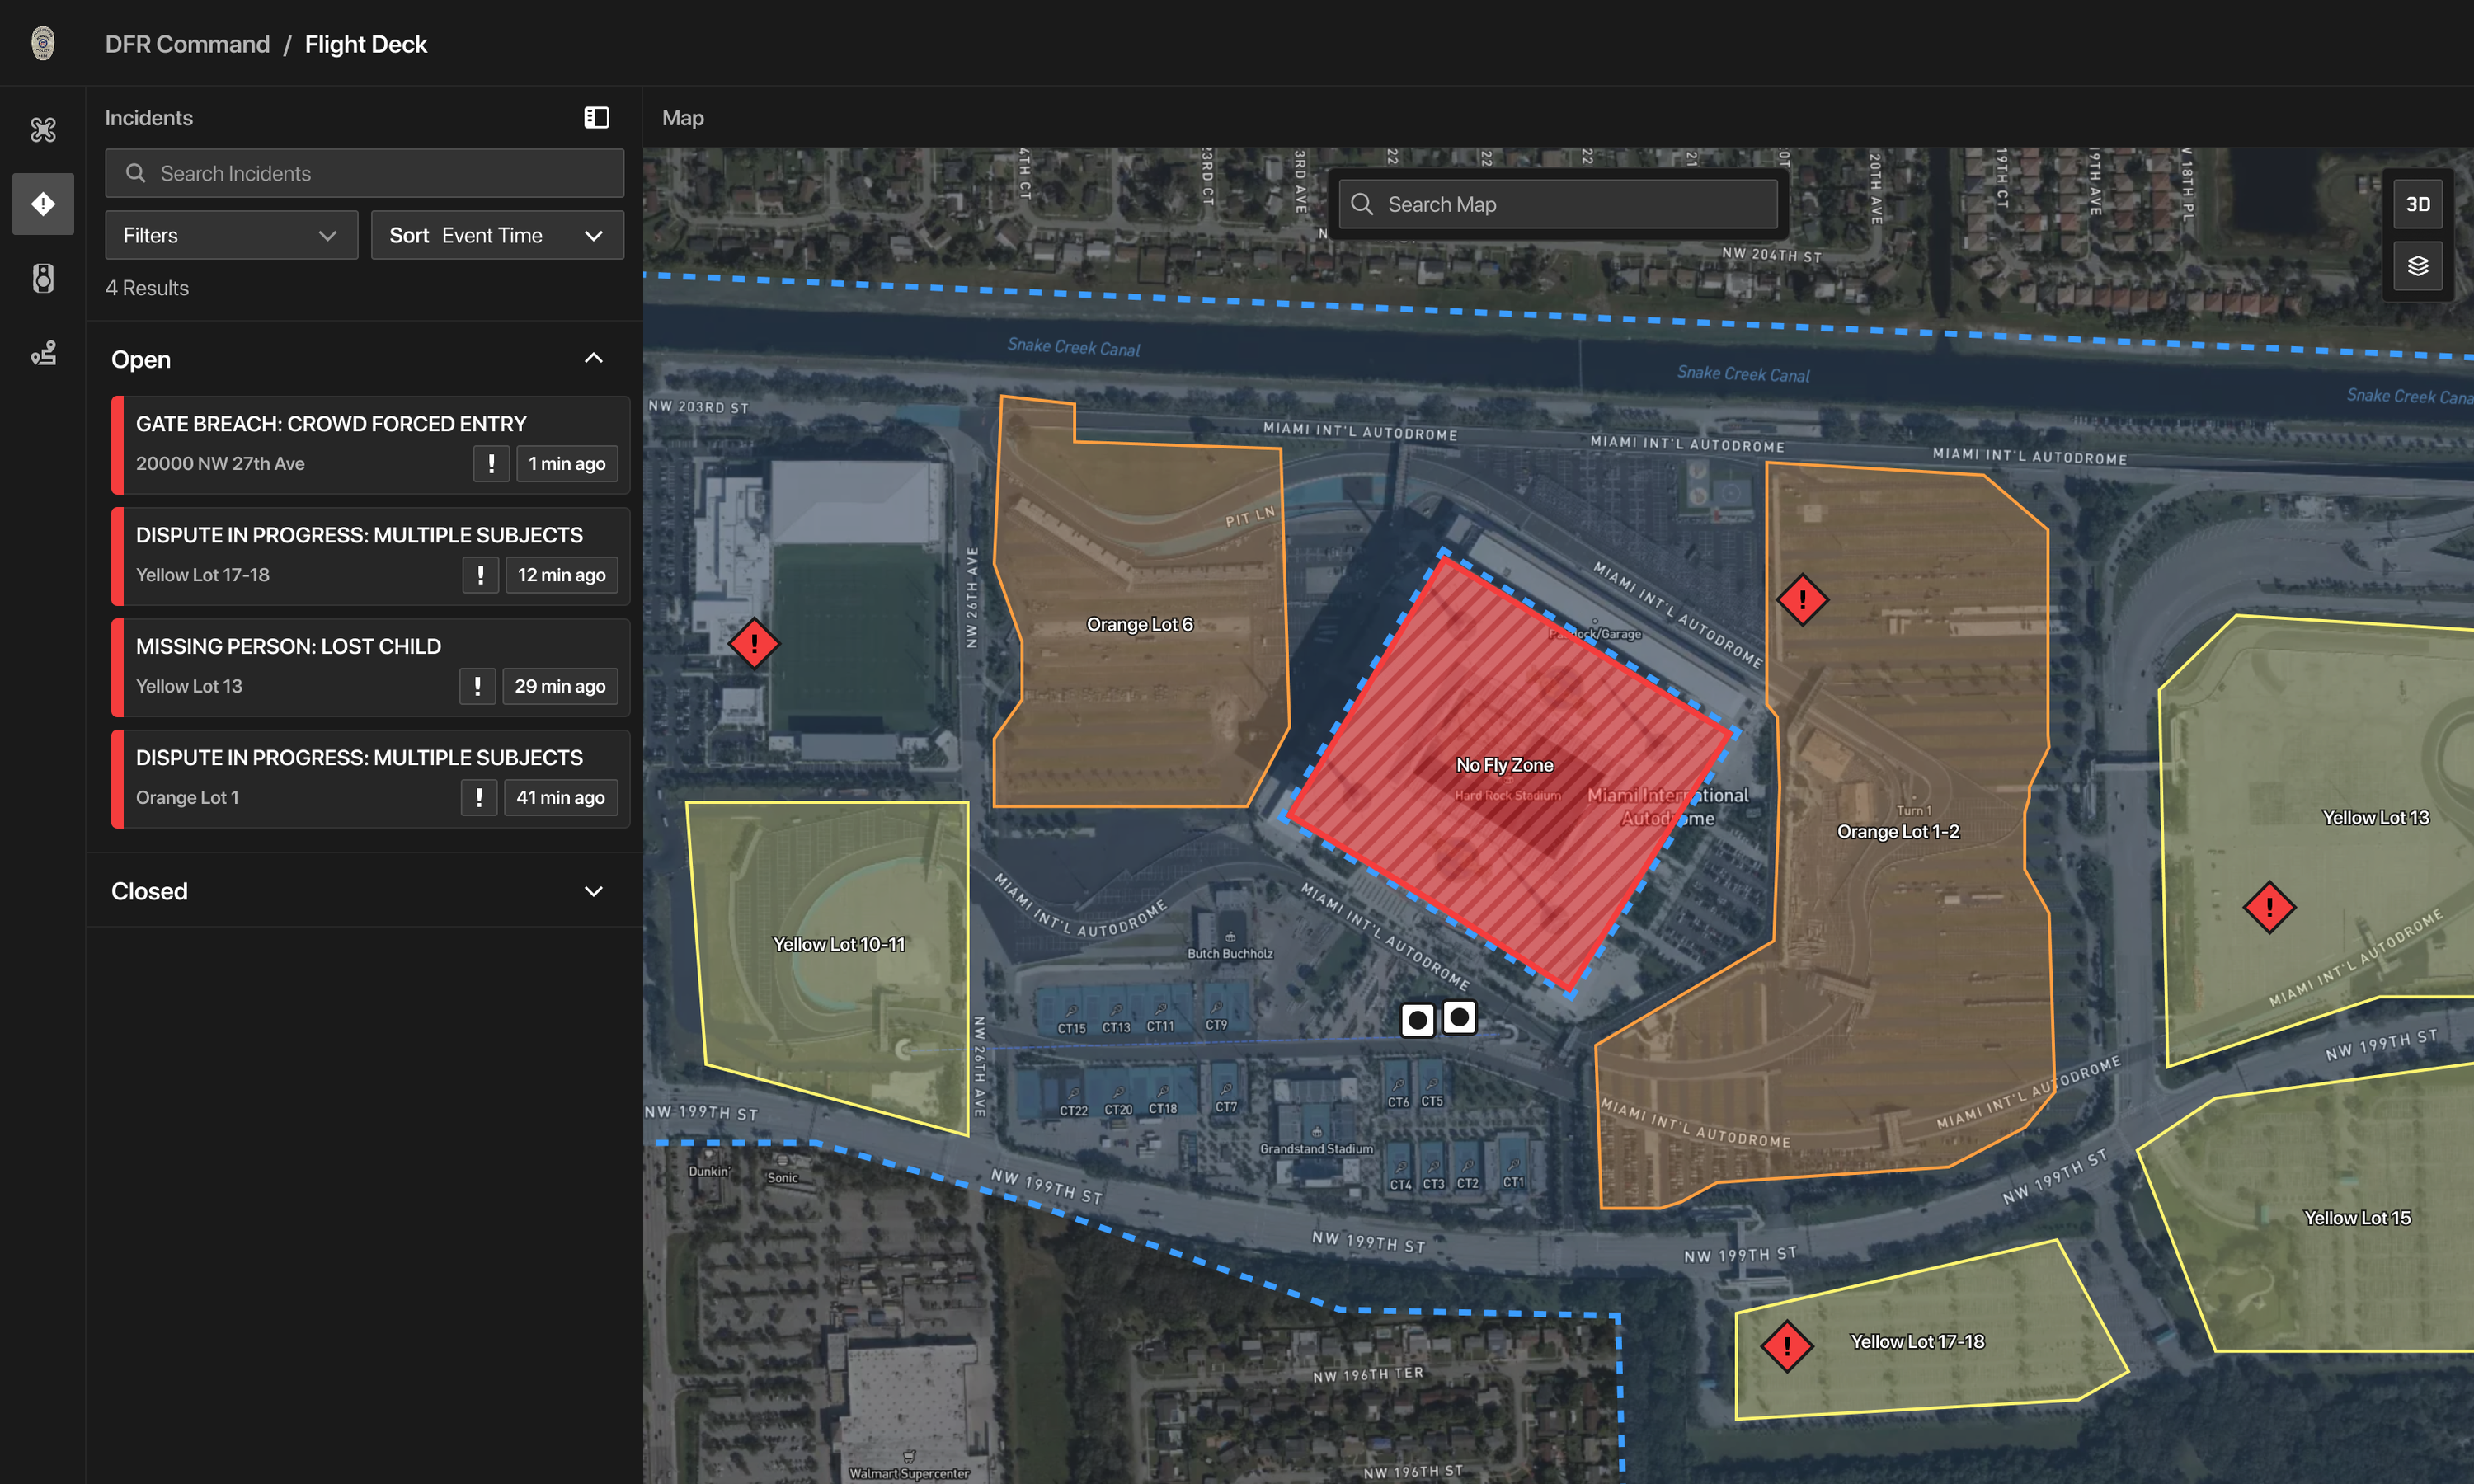The height and width of the screenshot is (1484, 2474).
Task: Open Gate Breach: Crowd Forced Entry incident
Action: point(371,445)
